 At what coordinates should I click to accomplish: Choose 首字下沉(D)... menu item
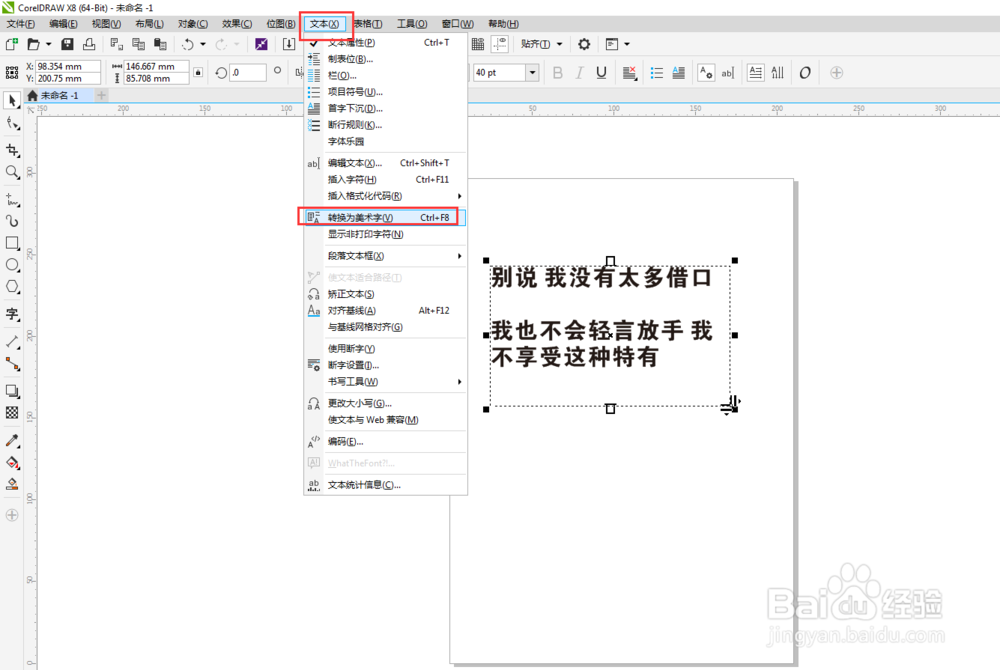[x=386, y=108]
